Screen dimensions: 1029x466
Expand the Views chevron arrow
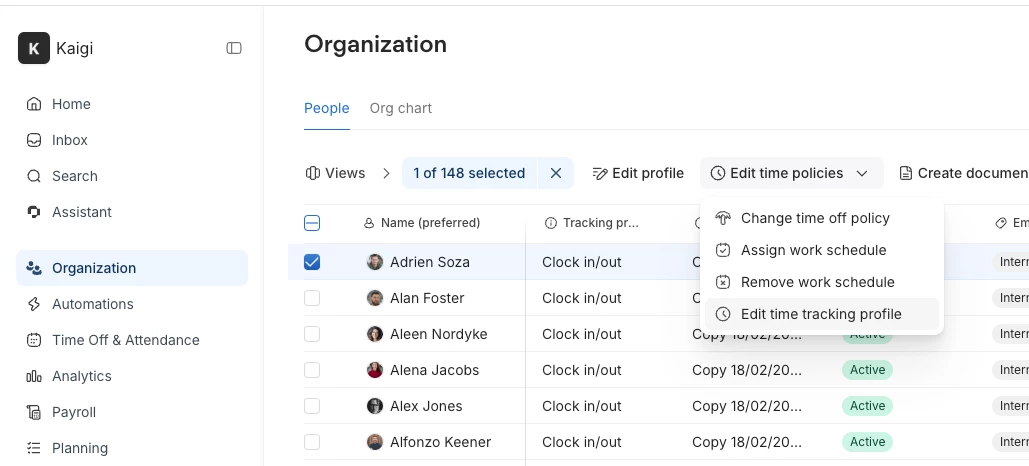coord(386,173)
